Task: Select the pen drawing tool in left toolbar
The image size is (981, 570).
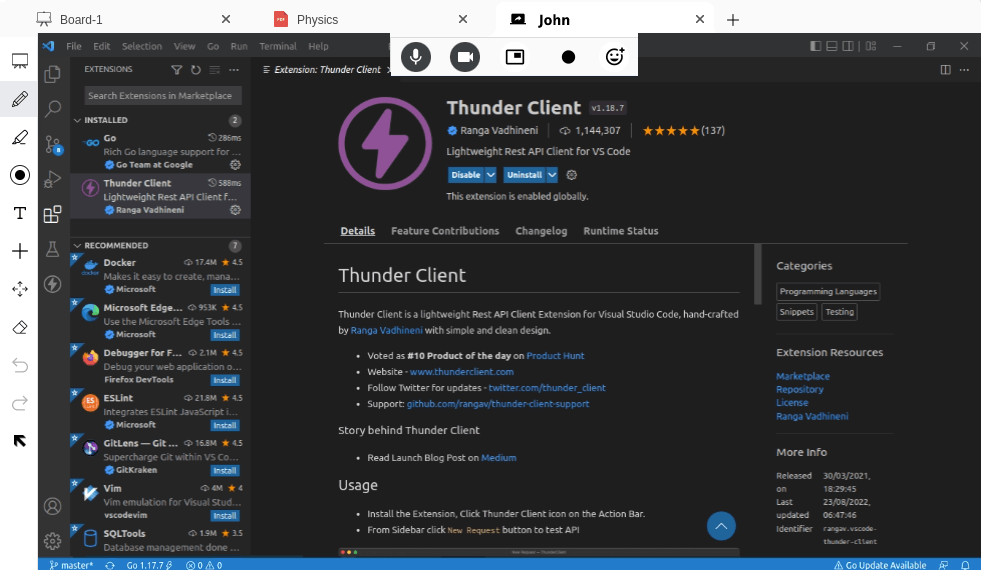Action: [19, 99]
